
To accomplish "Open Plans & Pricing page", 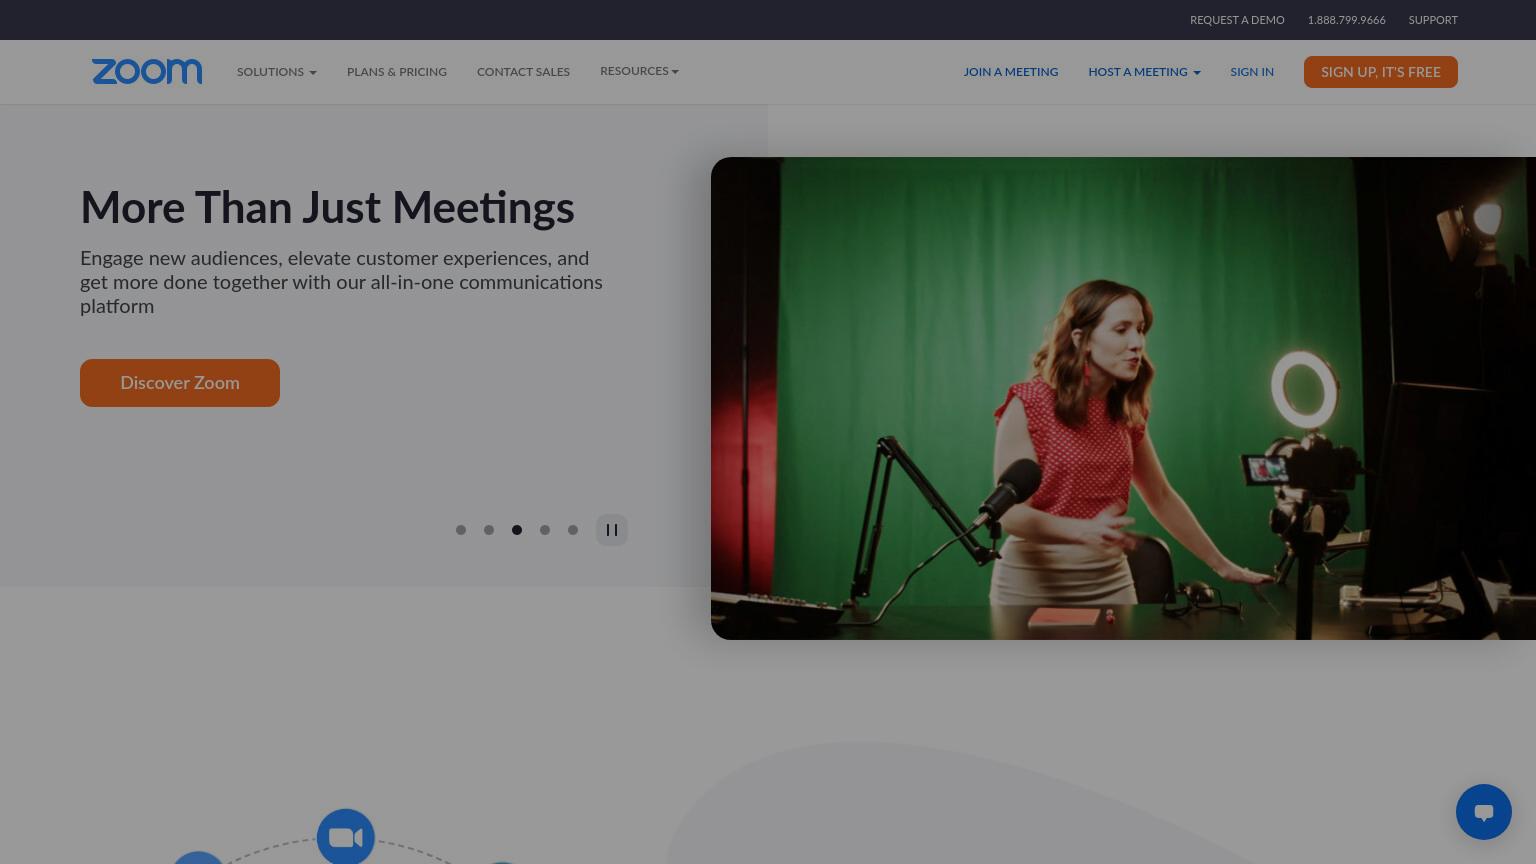I will tap(397, 72).
